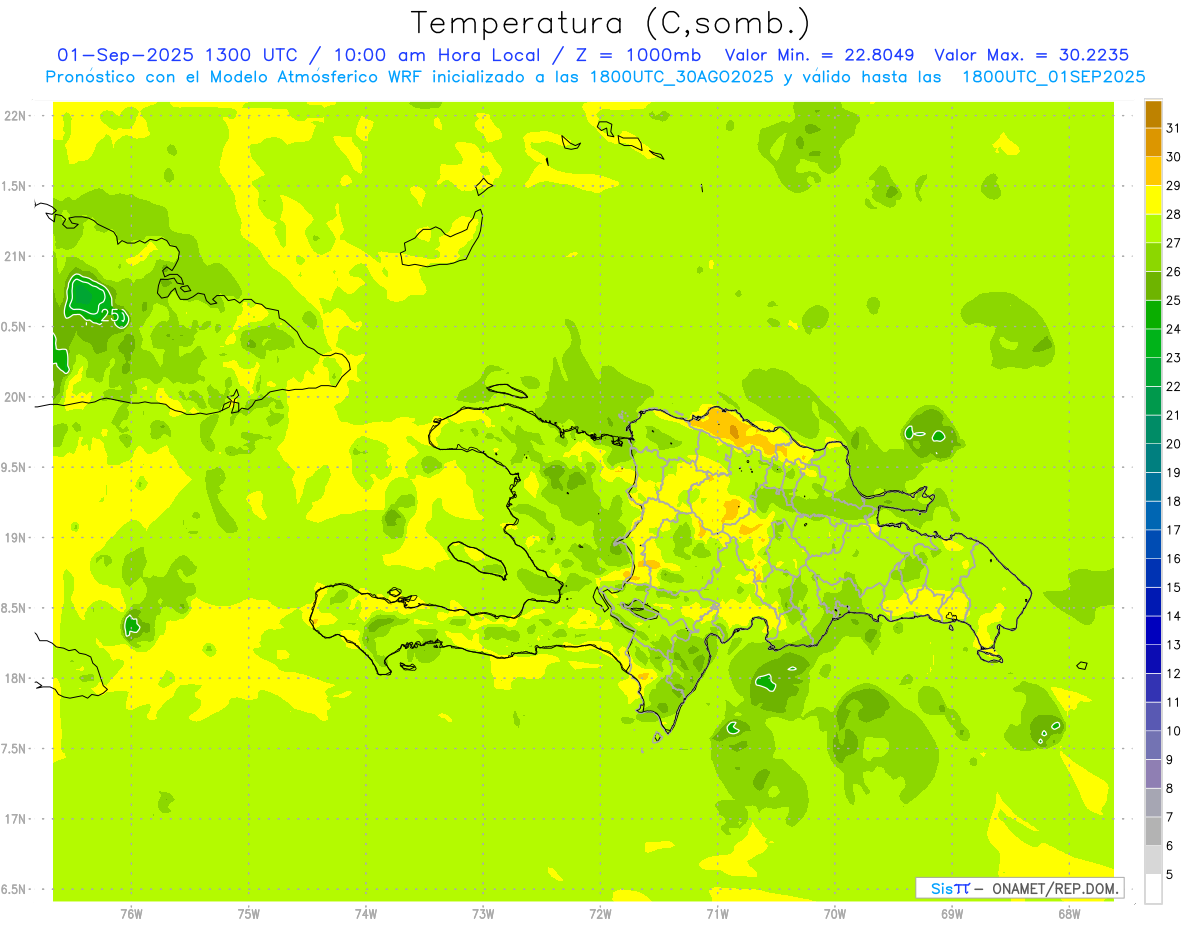Click the "73W" longitude label
1200x927 pixels.
[483, 914]
